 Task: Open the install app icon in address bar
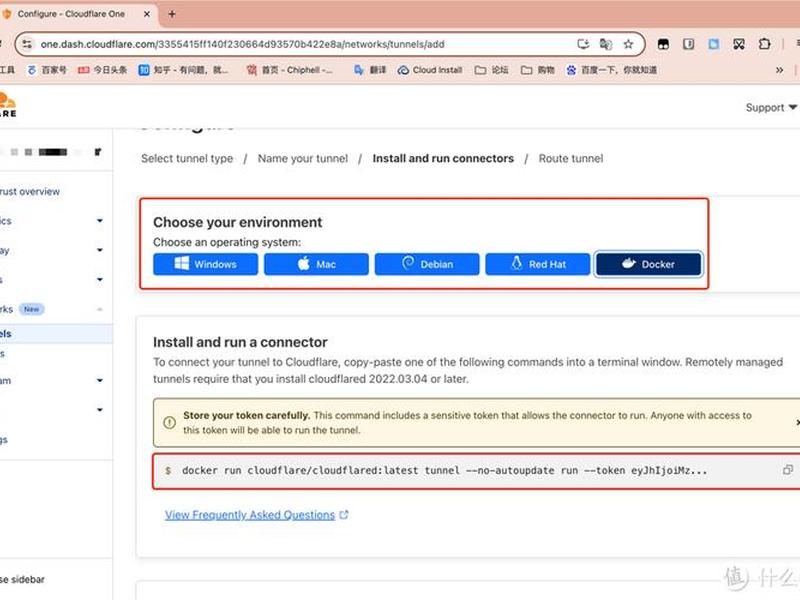(x=583, y=44)
